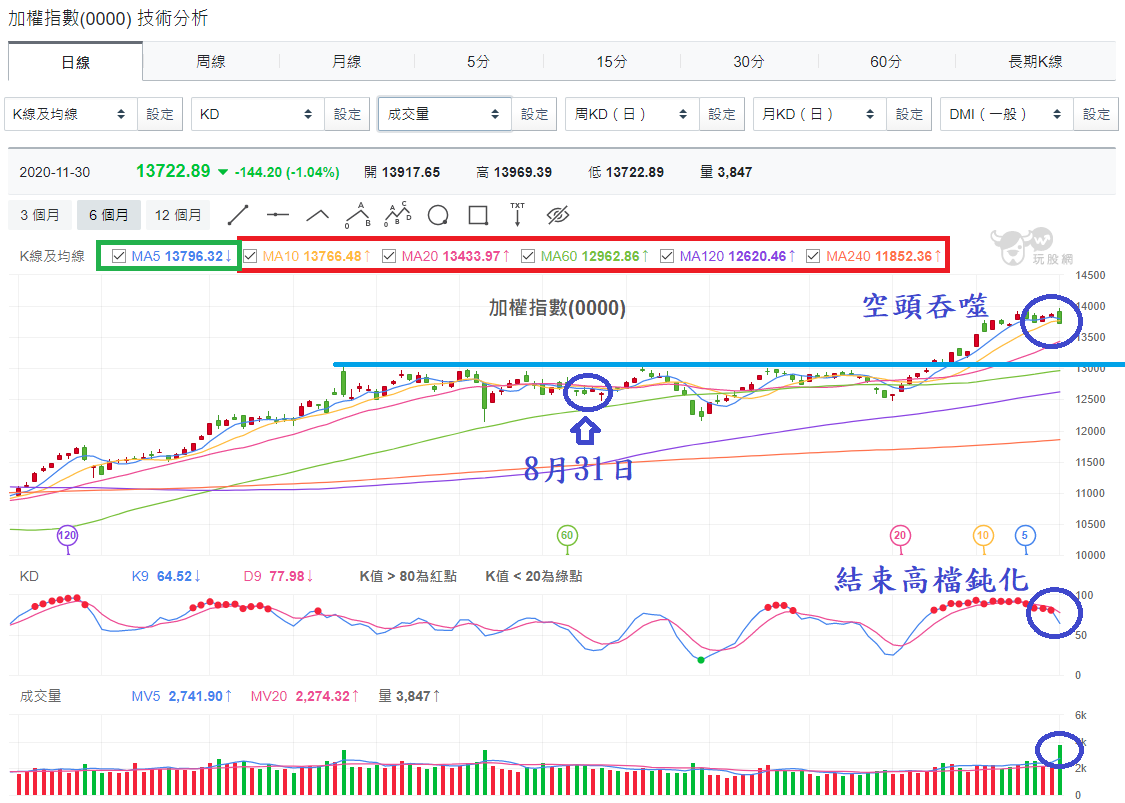
Task: Uncheck the MA120 moving average checkbox
Action: click(x=667, y=256)
